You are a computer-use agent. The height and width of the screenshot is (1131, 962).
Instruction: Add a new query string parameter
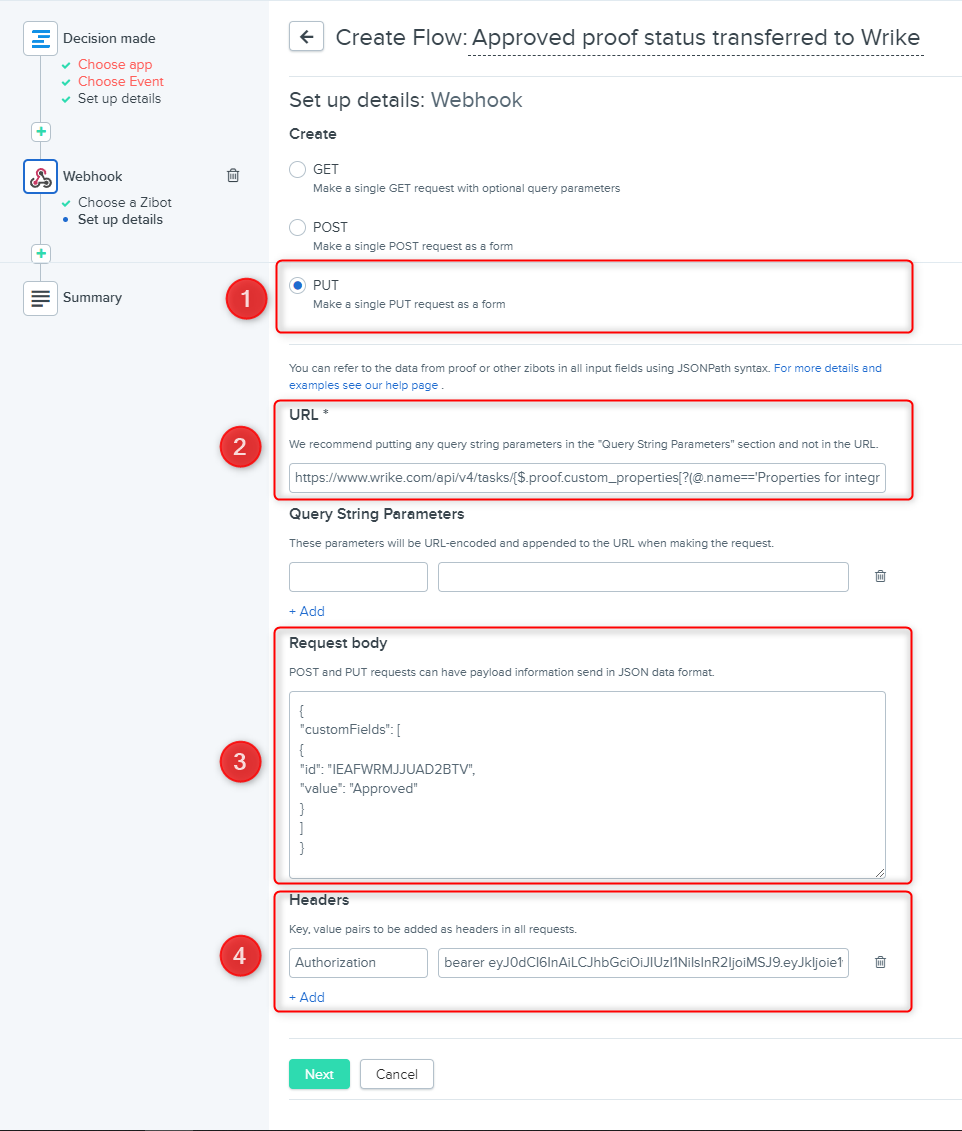tap(307, 611)
